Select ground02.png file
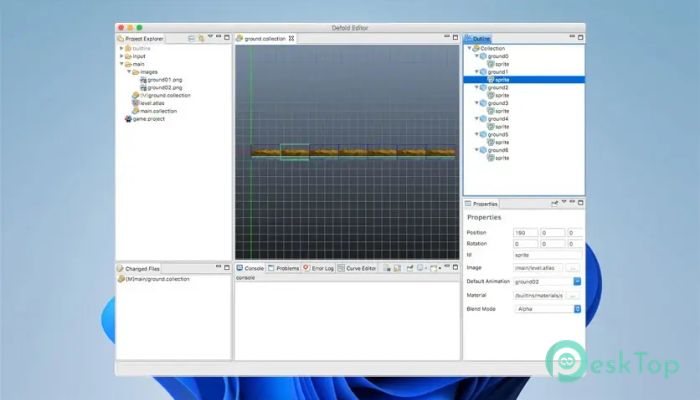The width and height of the screenshot is (700, 400). point(165,88)
